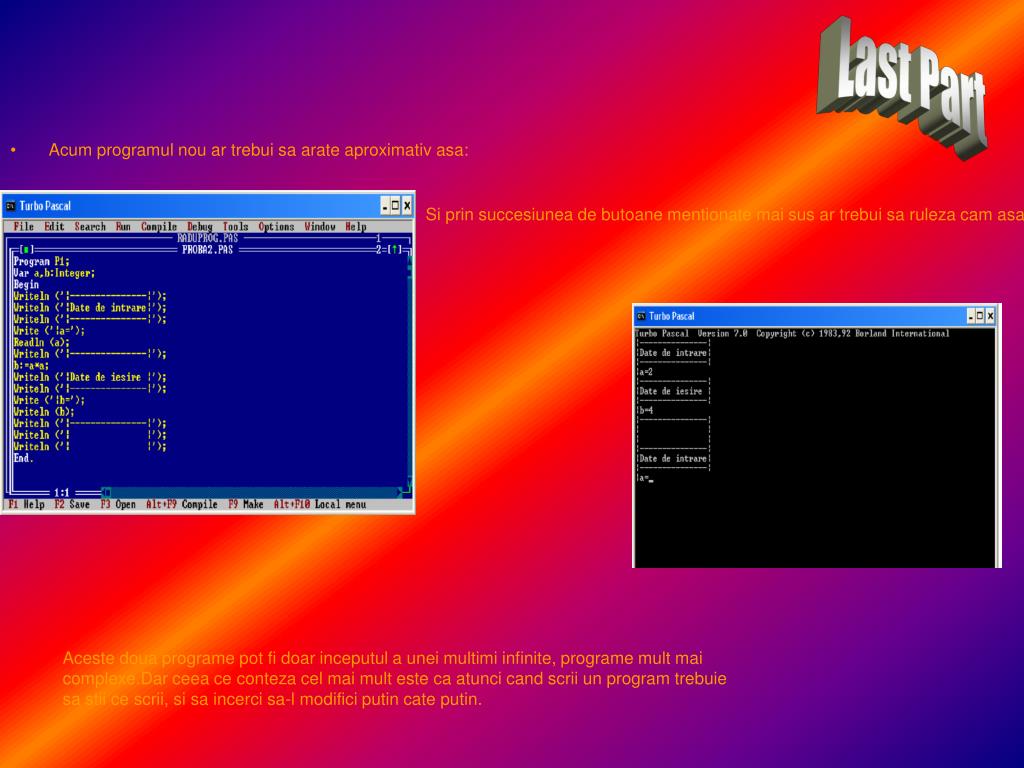
Task: Click the 'a=2' console output line
Action: click(x=645, y=372)
